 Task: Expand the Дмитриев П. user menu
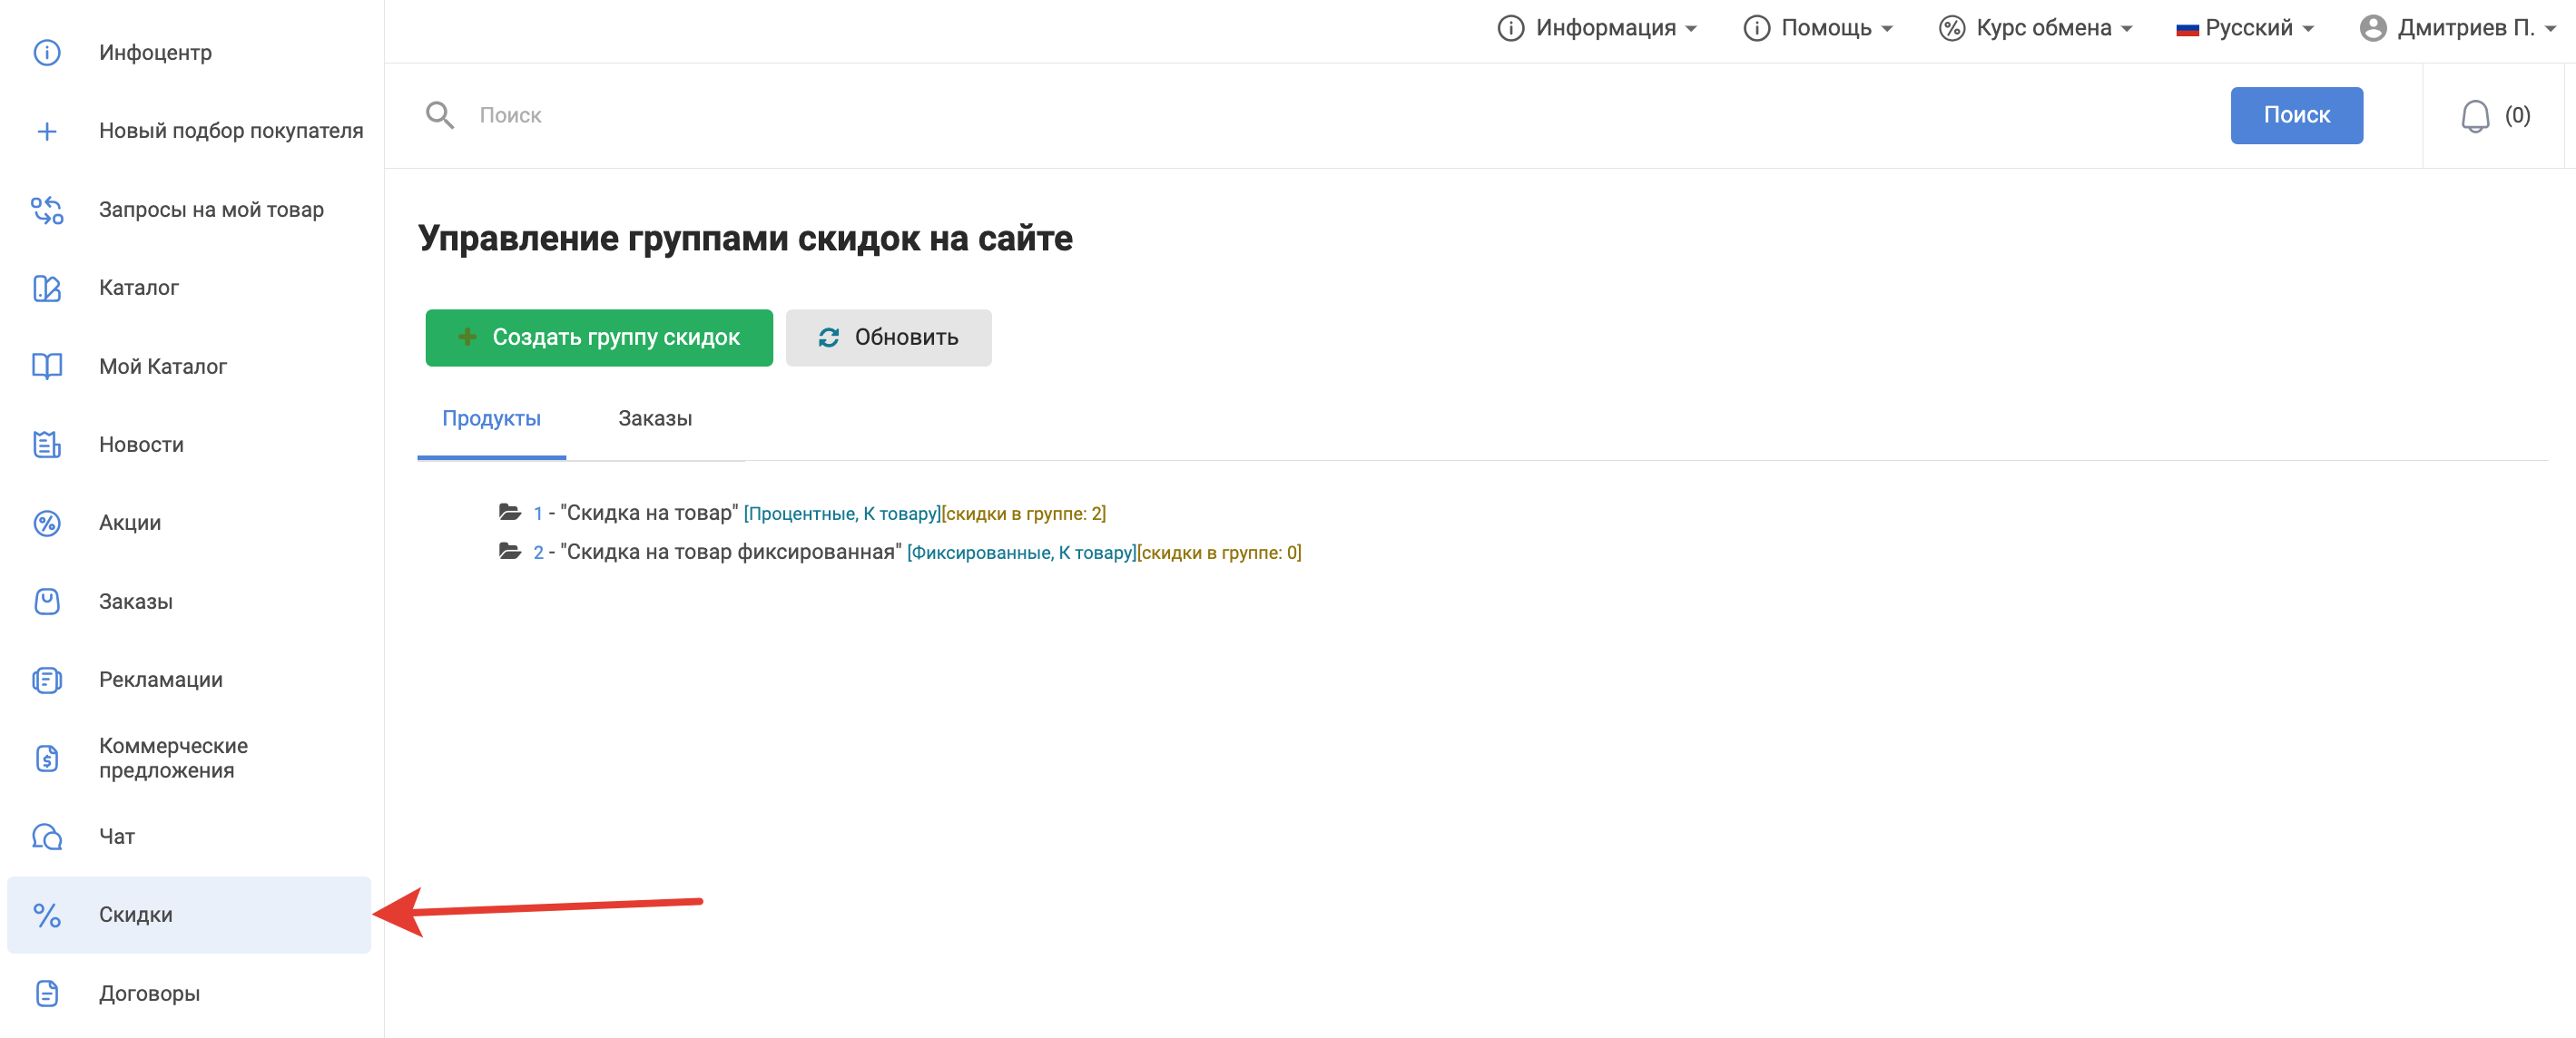click(x=2456, y=28)
